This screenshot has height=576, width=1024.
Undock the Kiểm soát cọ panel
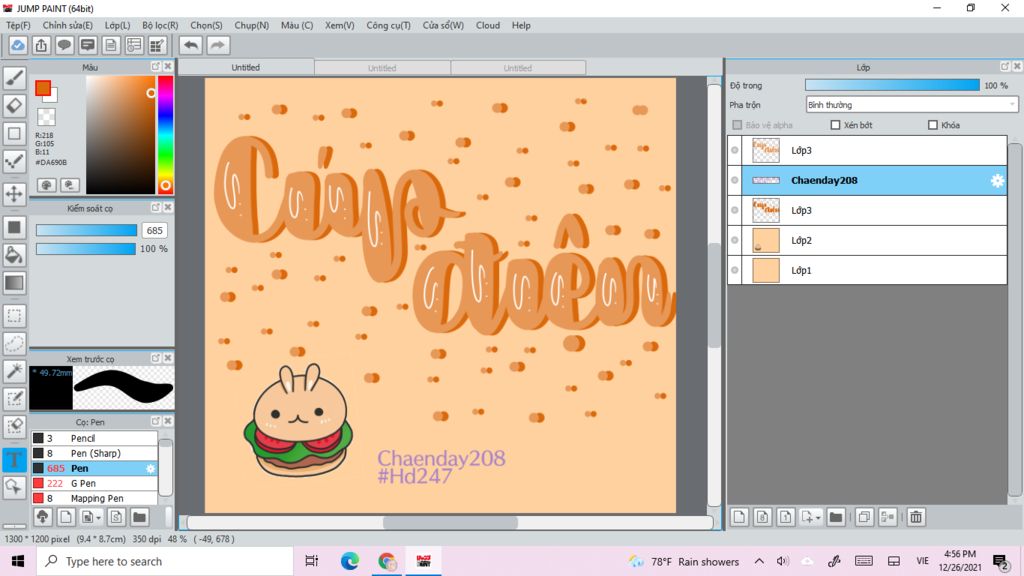coord(155,208)
